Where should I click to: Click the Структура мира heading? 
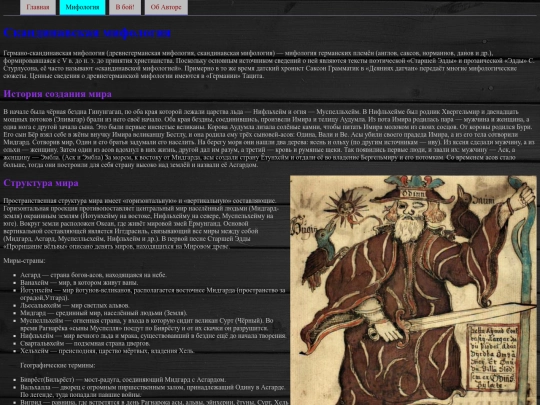click(x=41, y=183)
